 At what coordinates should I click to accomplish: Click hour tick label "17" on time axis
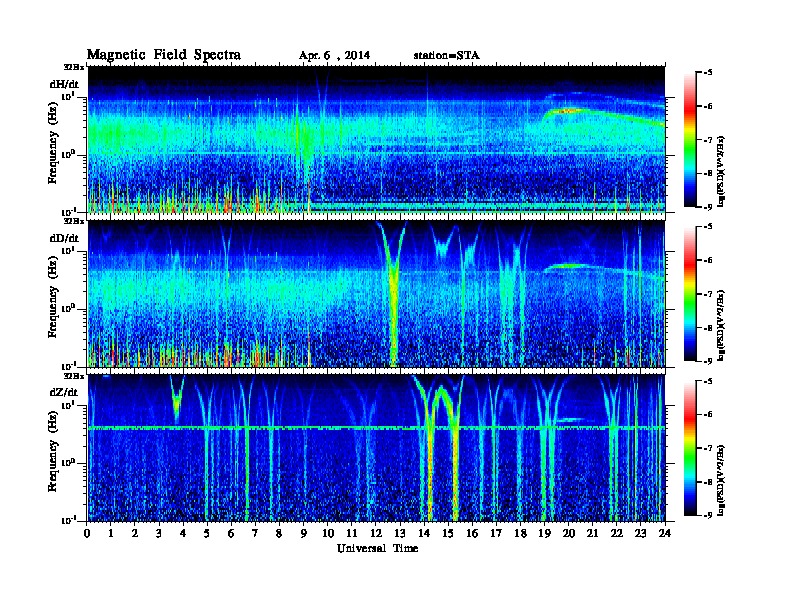[497, 533]
